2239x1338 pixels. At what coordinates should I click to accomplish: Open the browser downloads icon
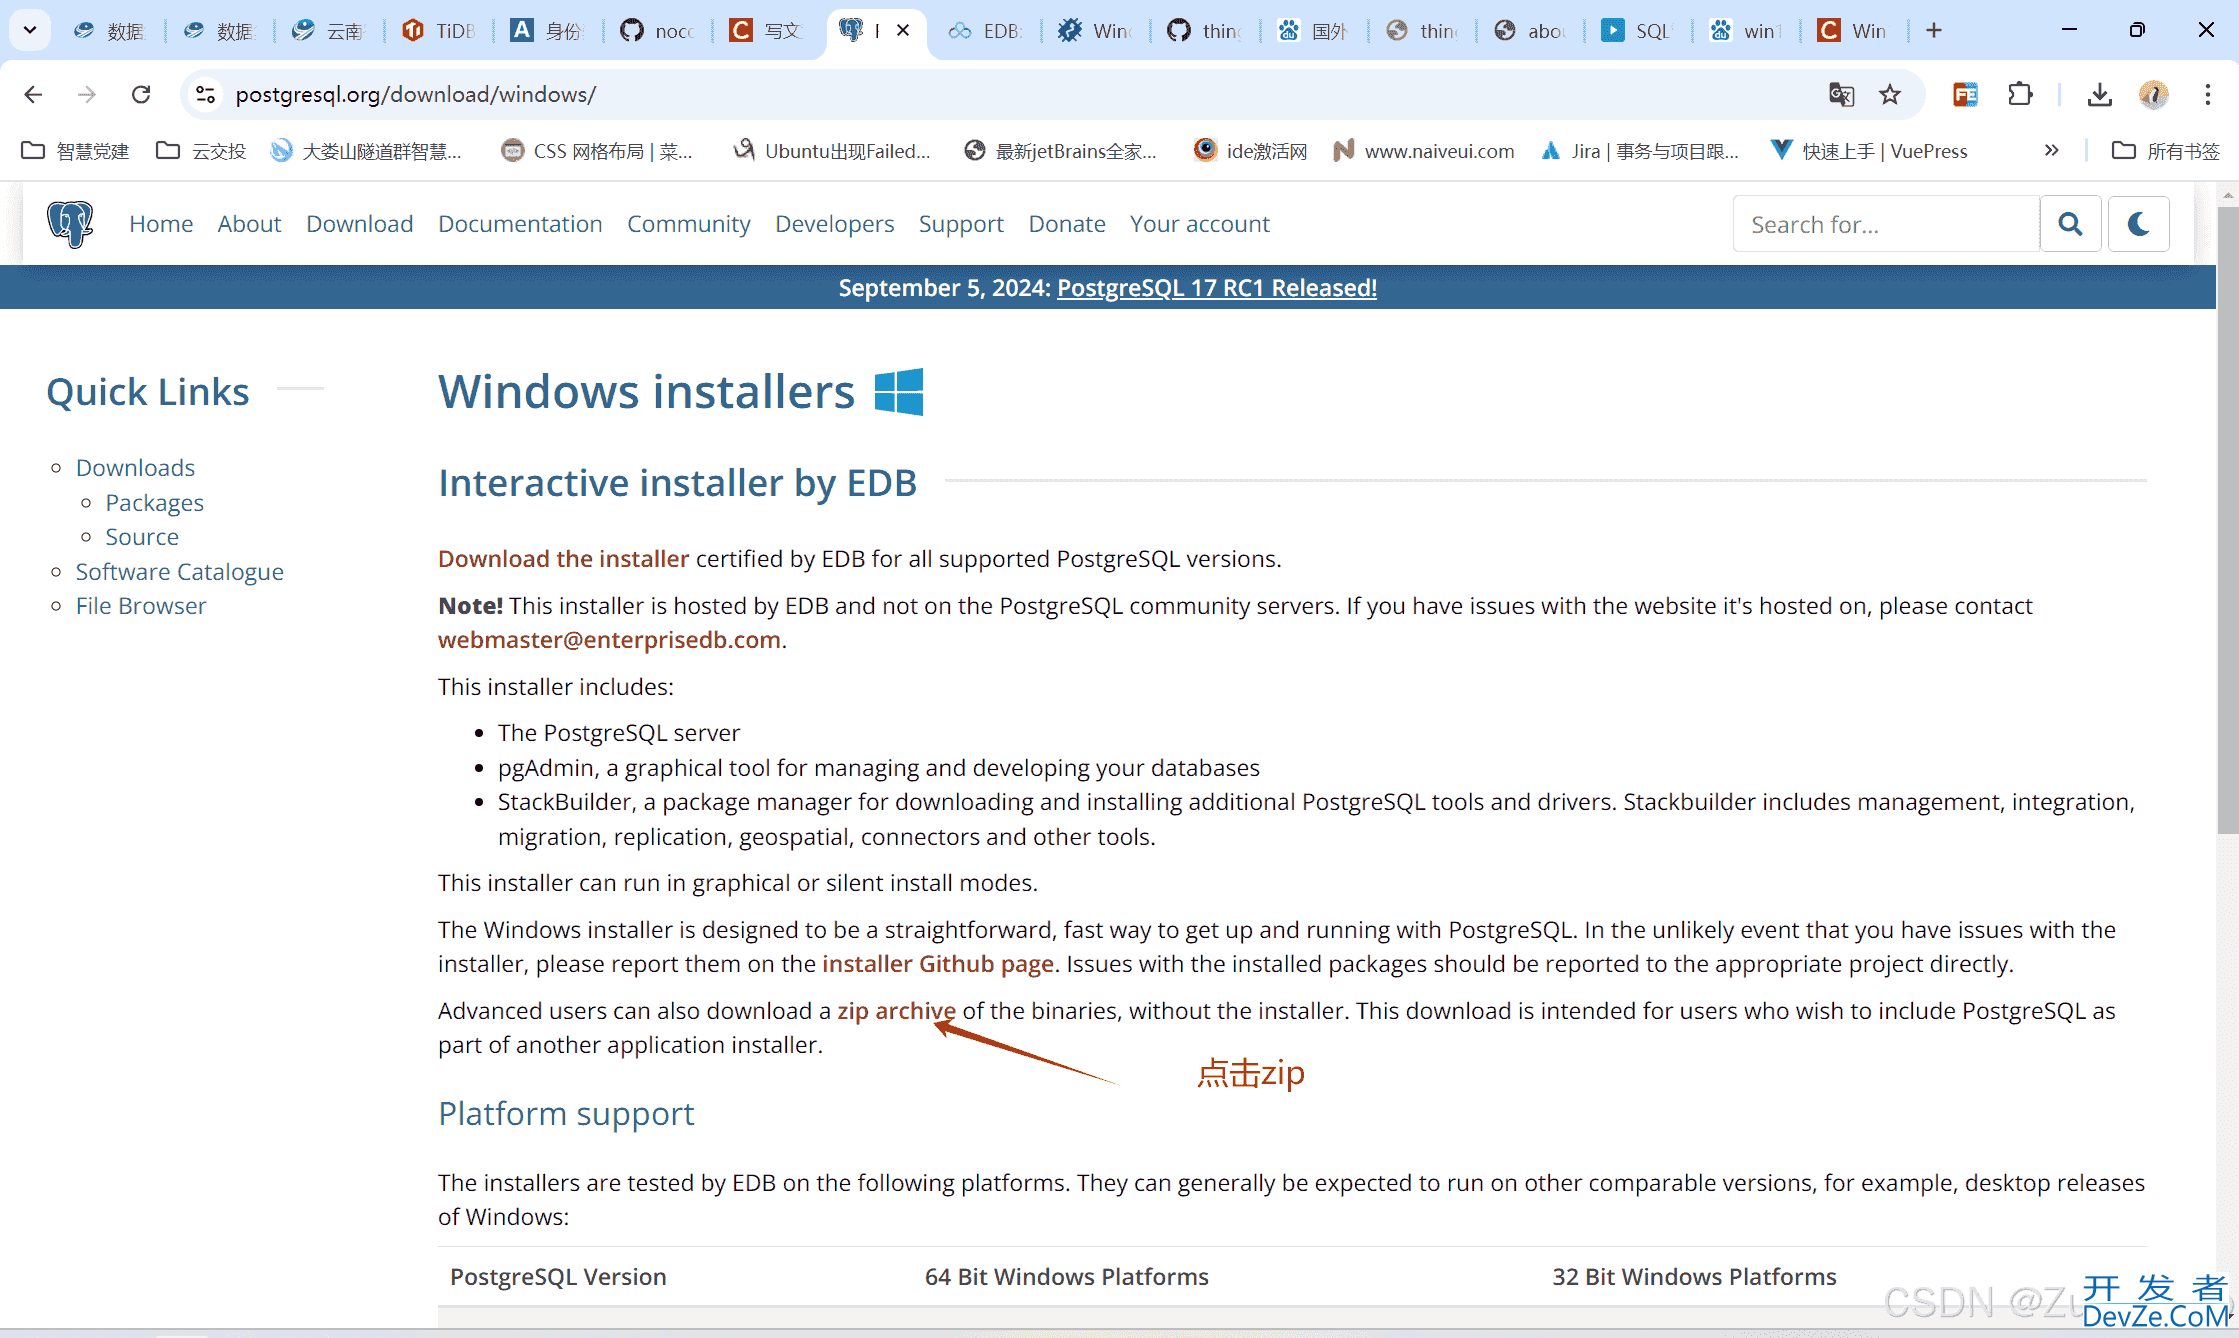(x=2100, y=94)
